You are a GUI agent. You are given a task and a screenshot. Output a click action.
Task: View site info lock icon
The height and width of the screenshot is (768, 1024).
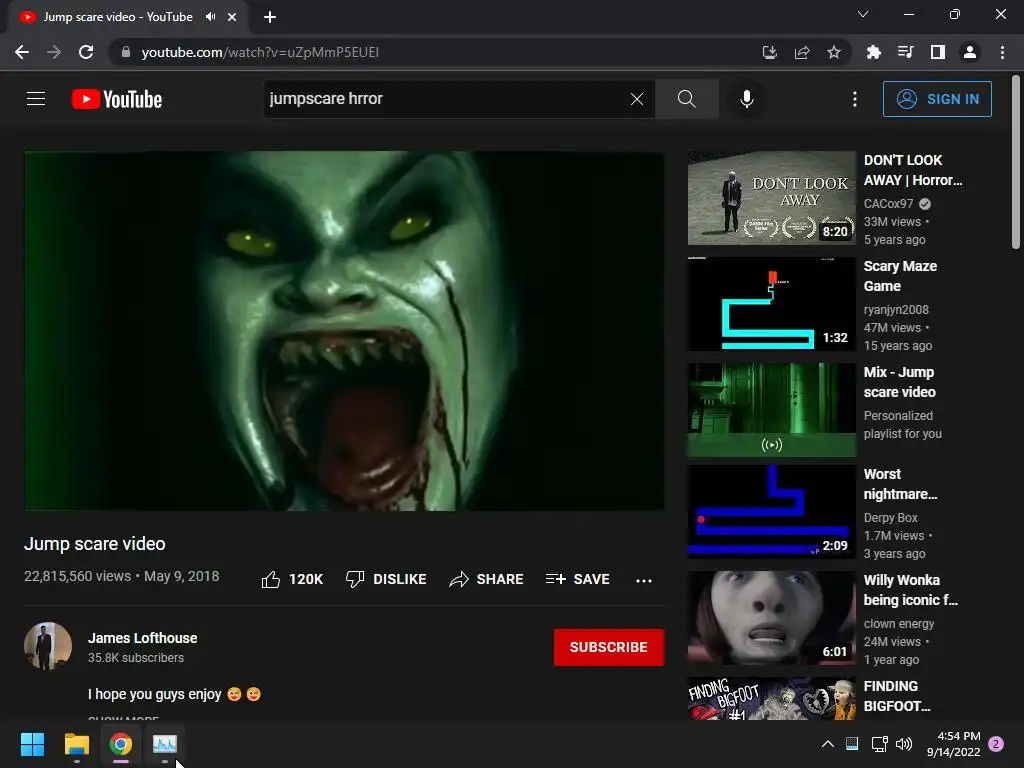pos(125,52)
